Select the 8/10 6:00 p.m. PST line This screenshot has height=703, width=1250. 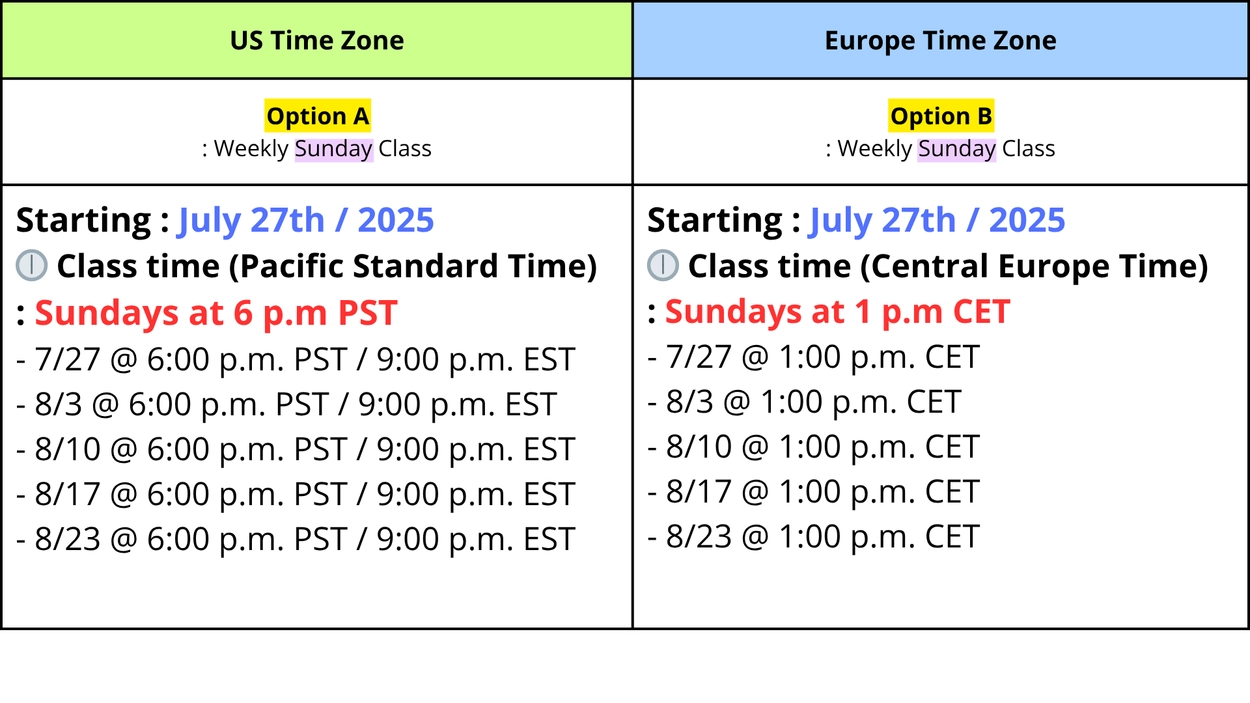(x=296, y=450)
